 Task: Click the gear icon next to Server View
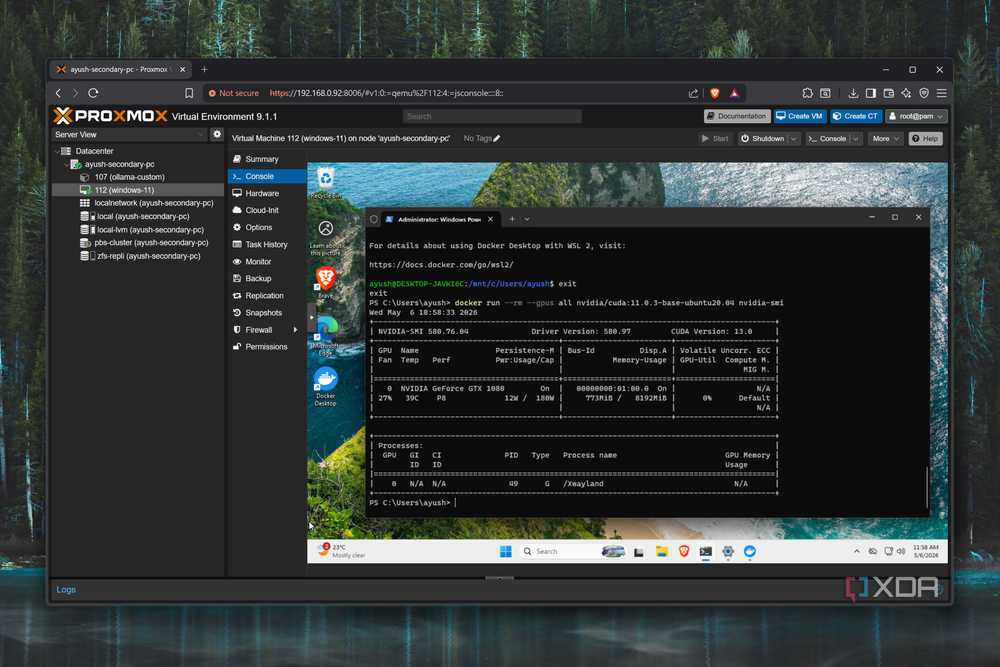[x=217, y=135]
